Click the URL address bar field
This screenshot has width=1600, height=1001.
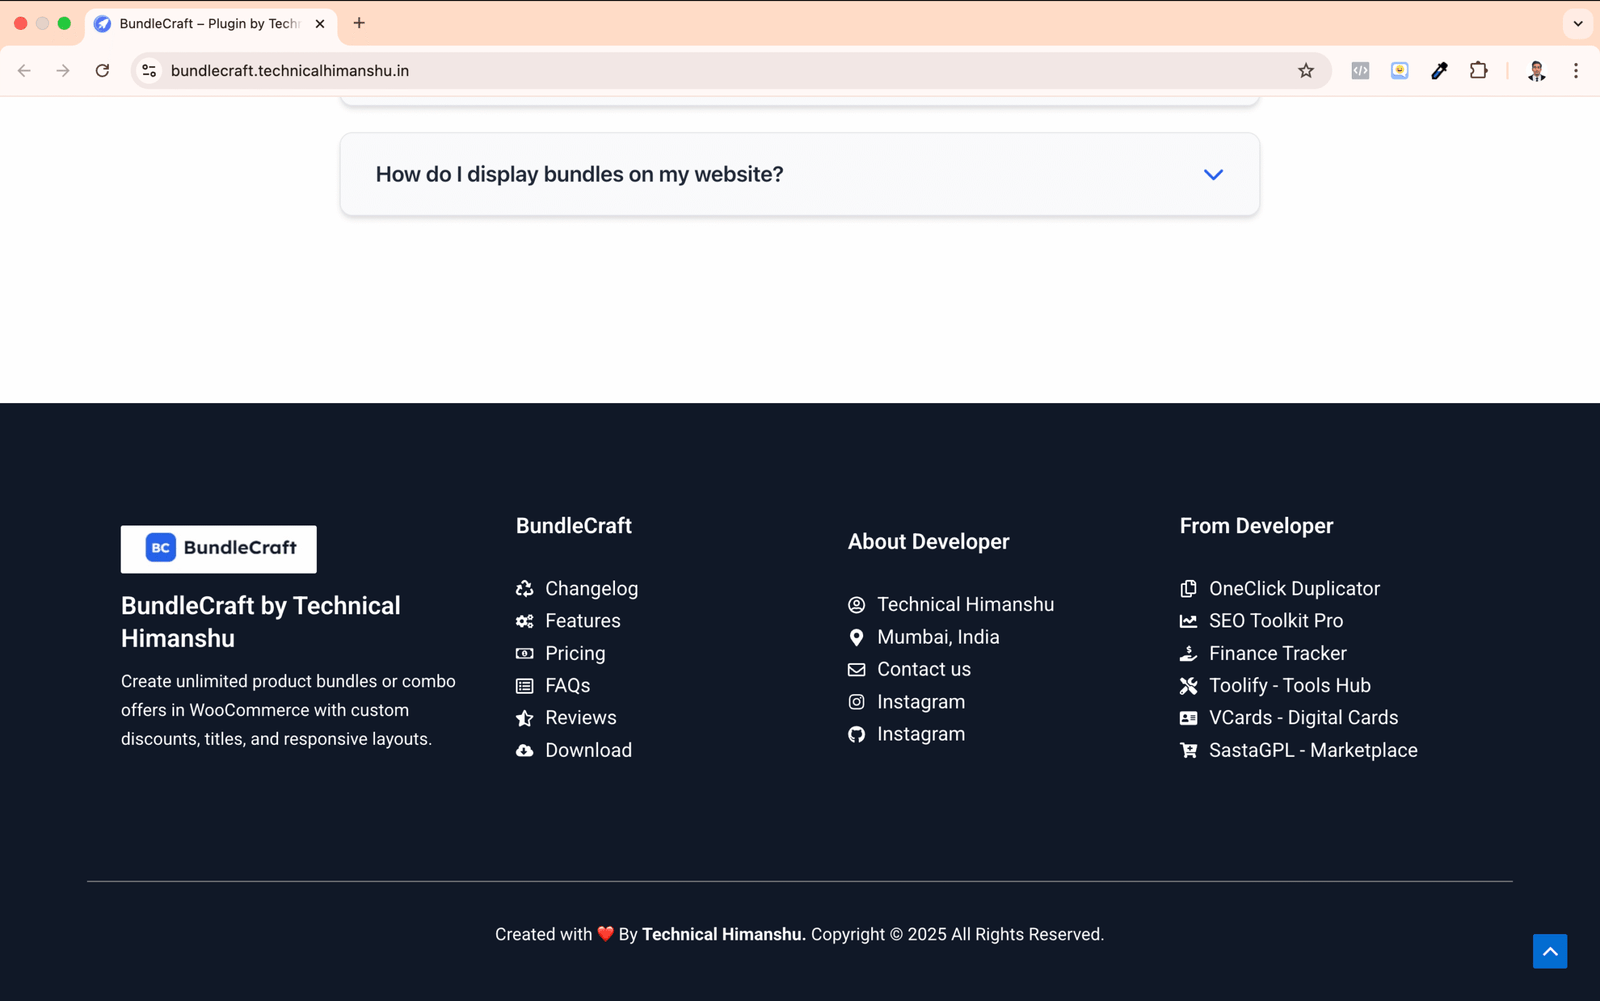700,71
